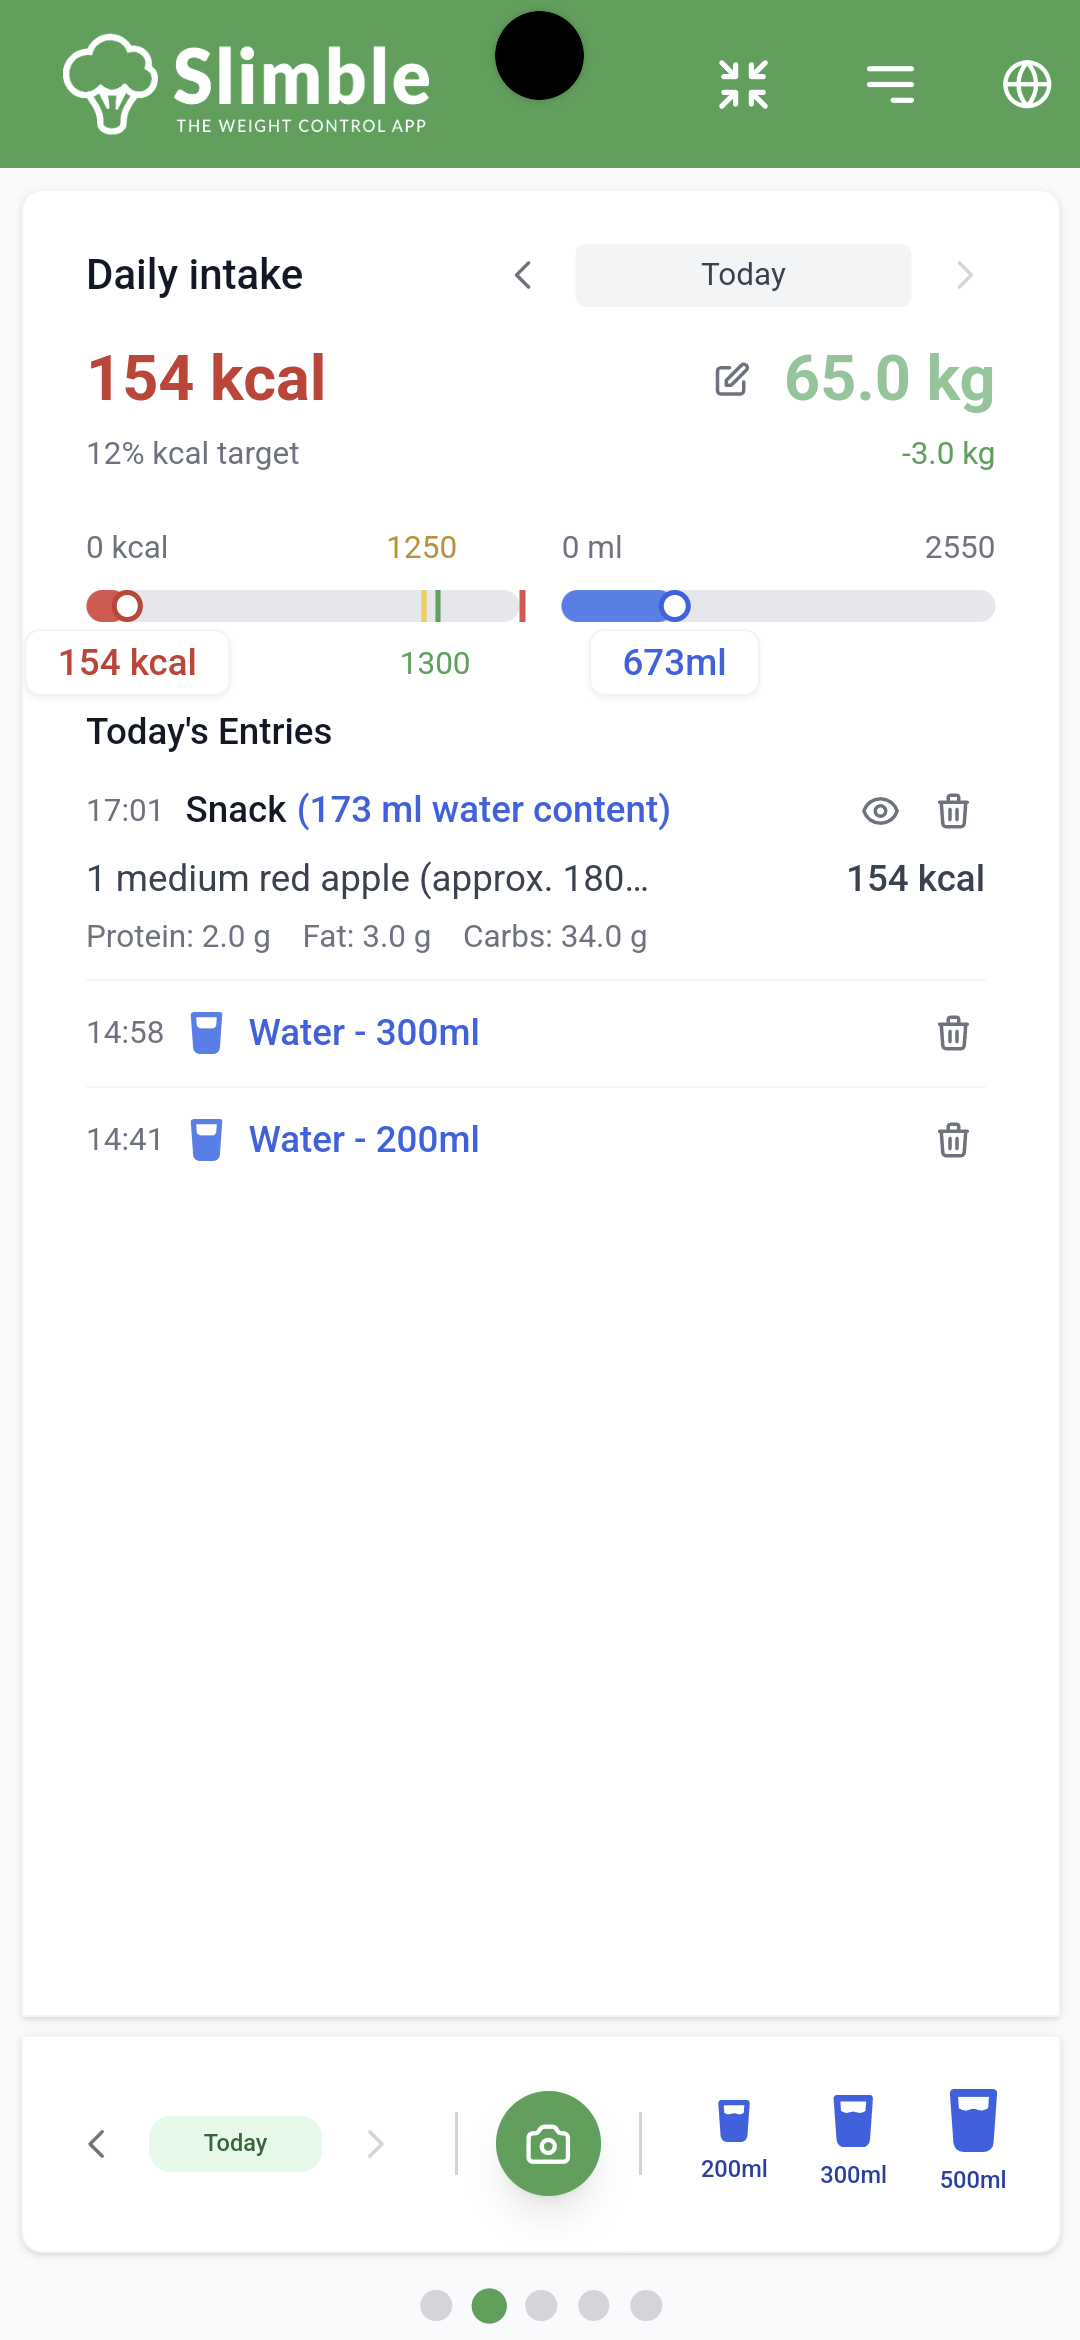Add a 300ml water glass
Image resolution: width=1080 pixels, height=2340 pixels.
[853, 2140]
